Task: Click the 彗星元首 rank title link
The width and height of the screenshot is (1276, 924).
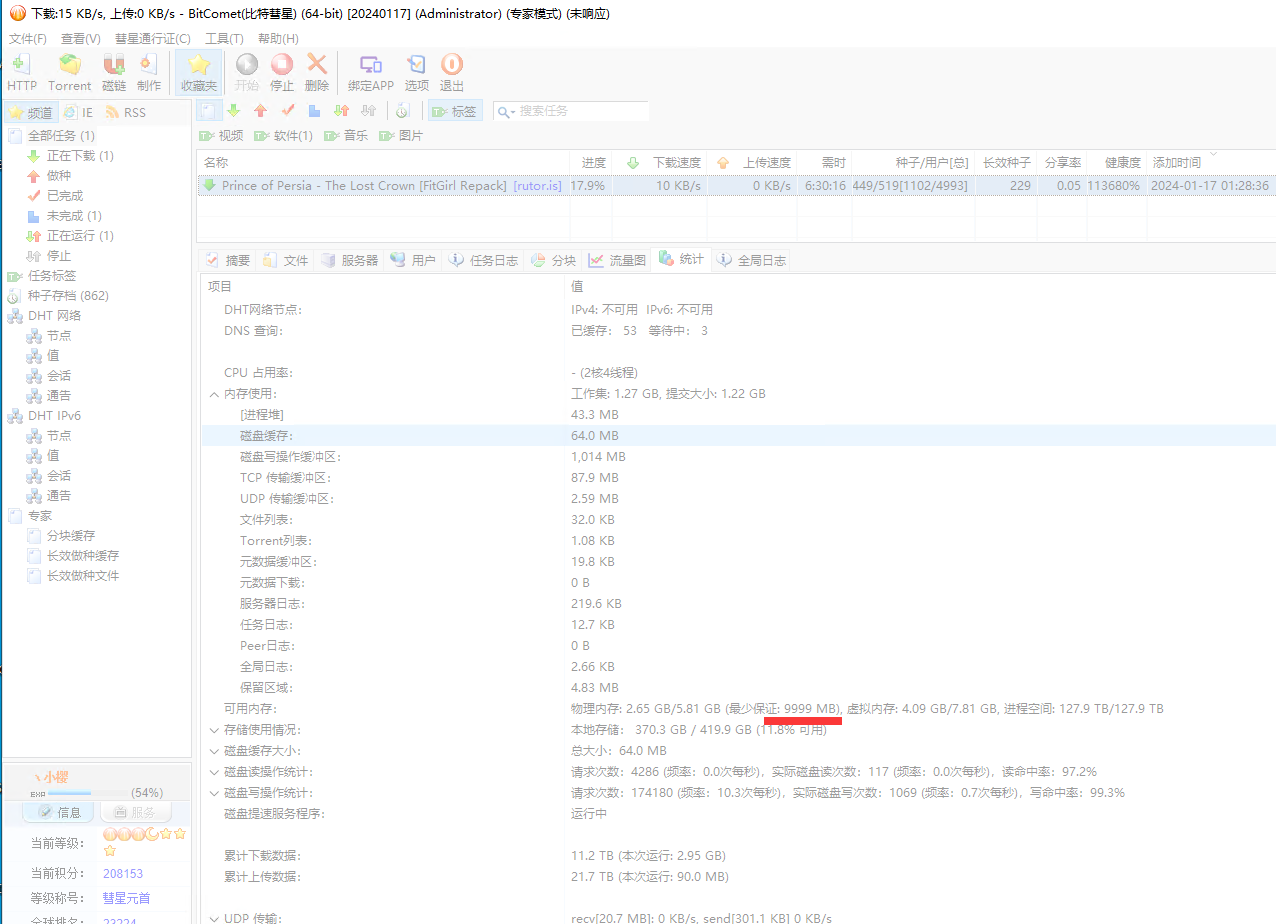Action: click(126, 898)
